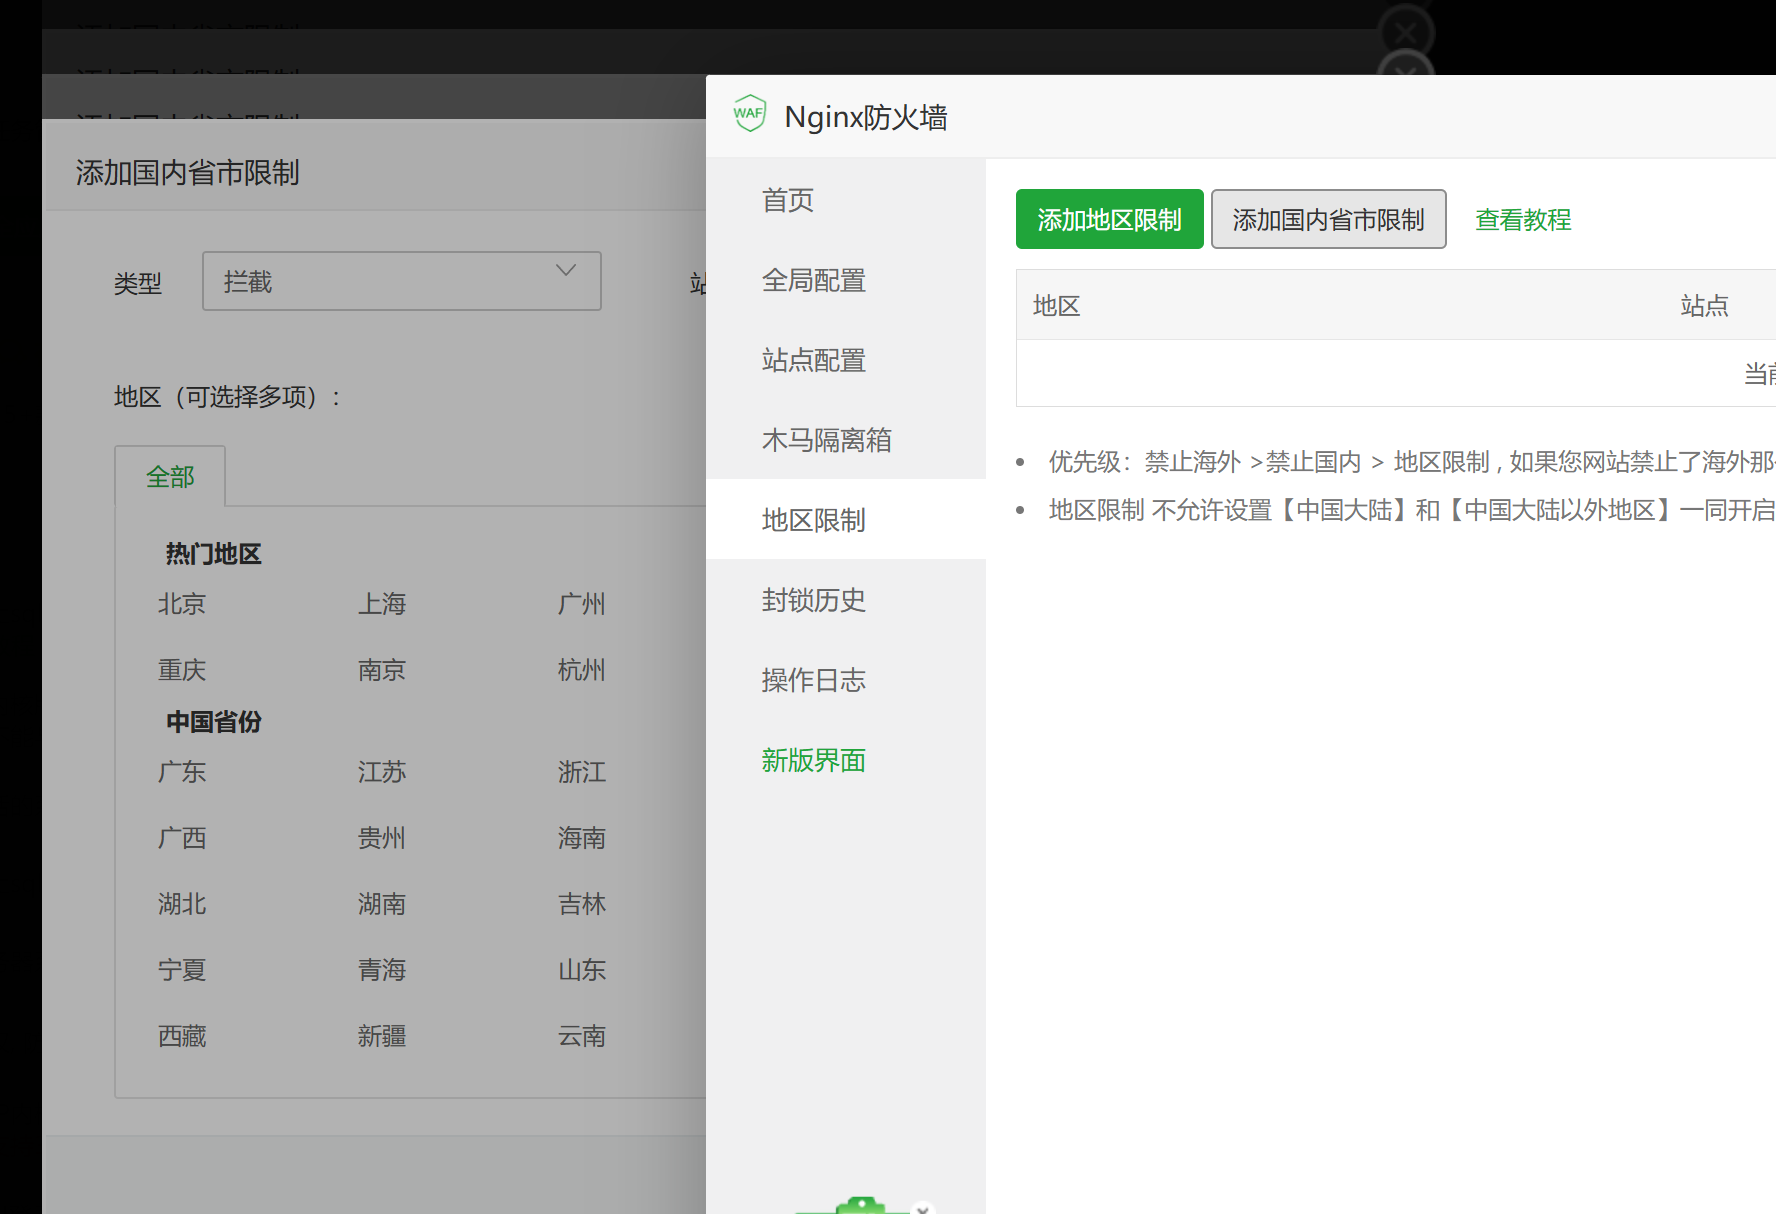The image size is (1776, 1214).
Task: Select 云南 province
Action: click(582, 1036)
